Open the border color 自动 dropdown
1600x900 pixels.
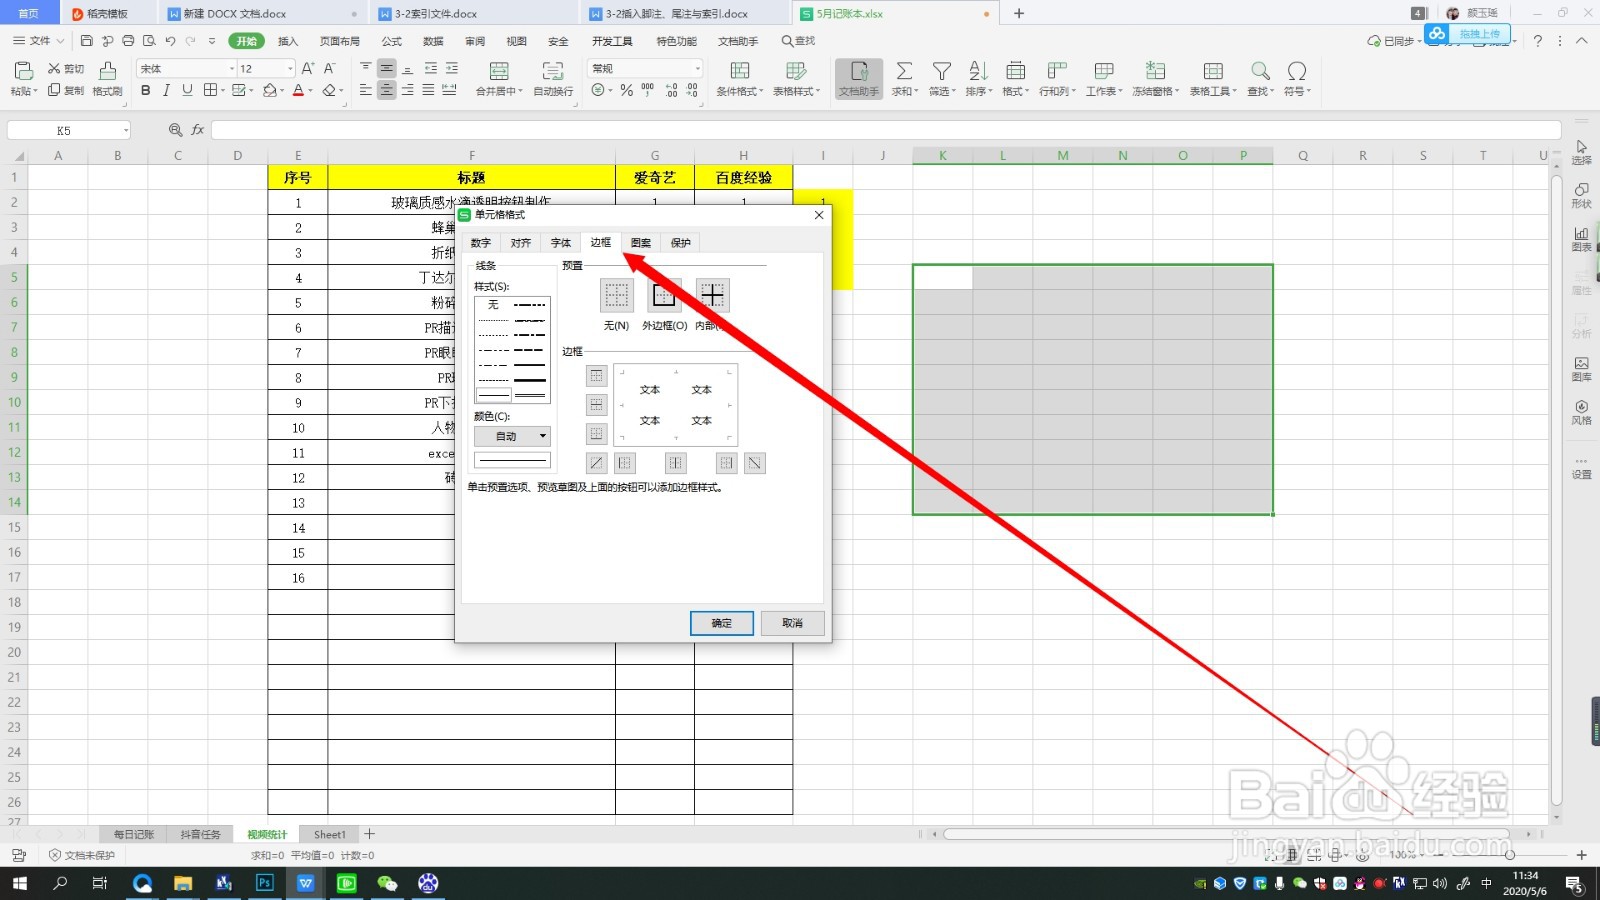click(x=512, y=436)
